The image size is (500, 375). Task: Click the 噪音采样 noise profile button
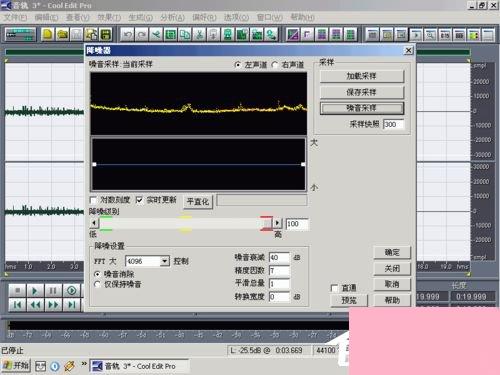coord(362,108)
